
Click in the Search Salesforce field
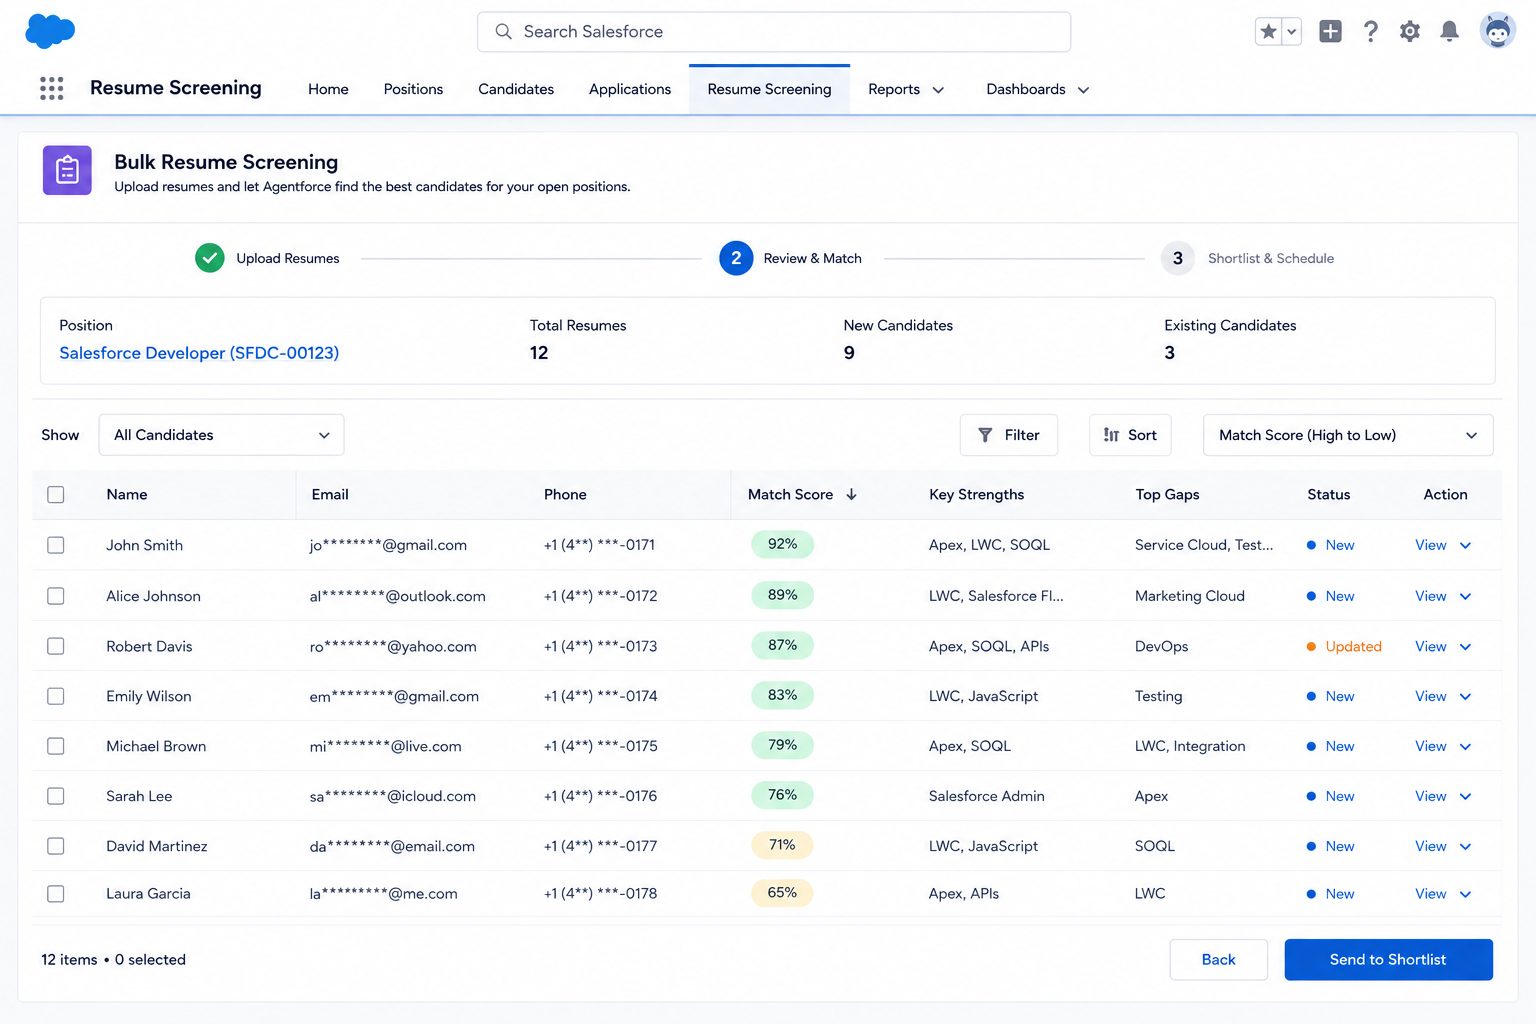click(x=774, y=32)
